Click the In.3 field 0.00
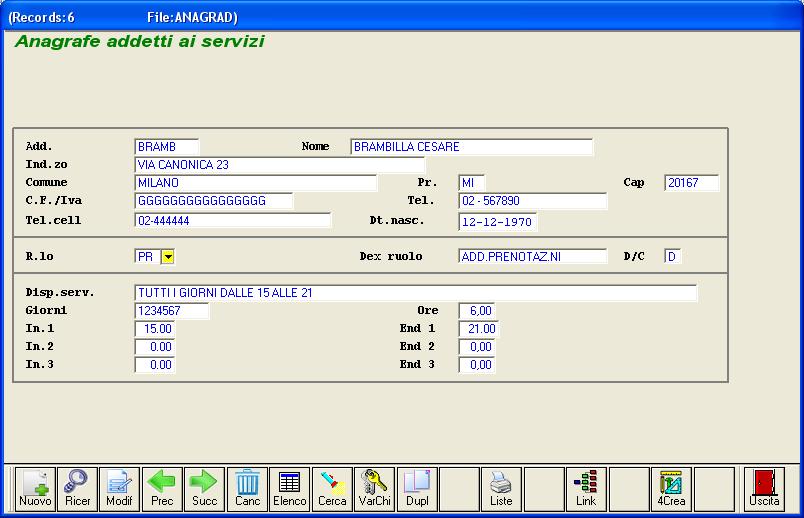The image size is (804, 518). (x=155, y=365)
